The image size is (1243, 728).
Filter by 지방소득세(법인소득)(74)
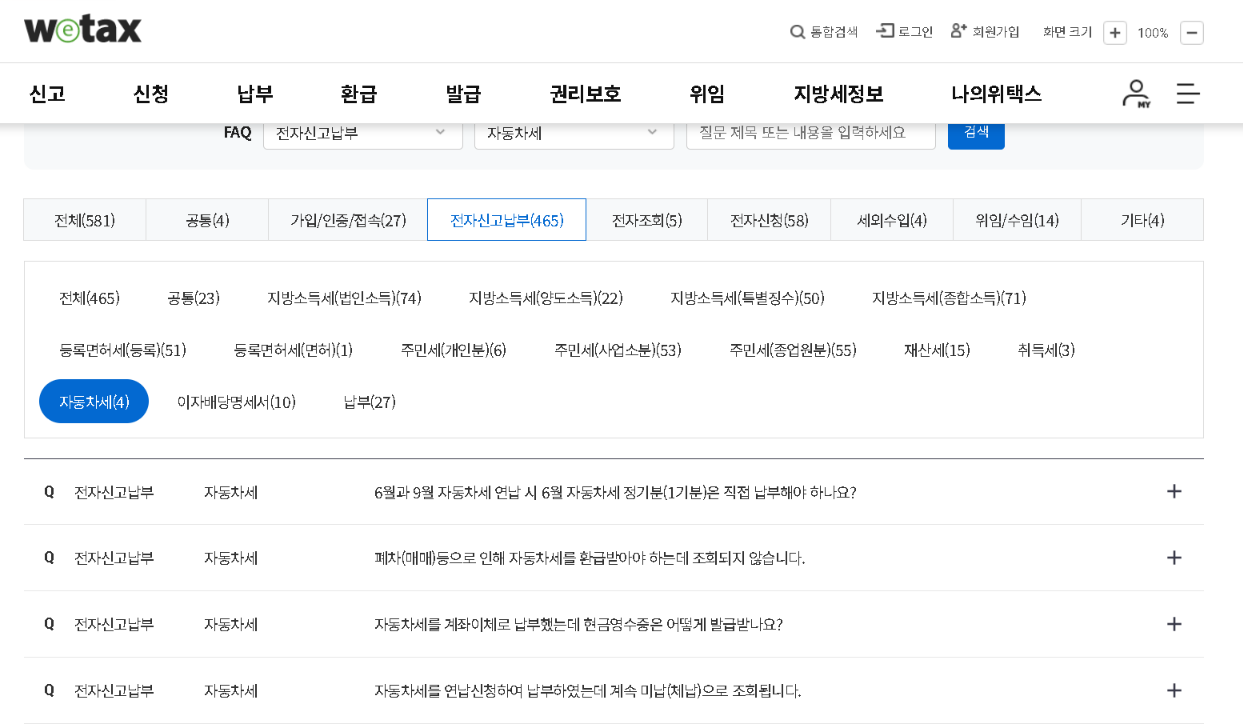(344, 298)
